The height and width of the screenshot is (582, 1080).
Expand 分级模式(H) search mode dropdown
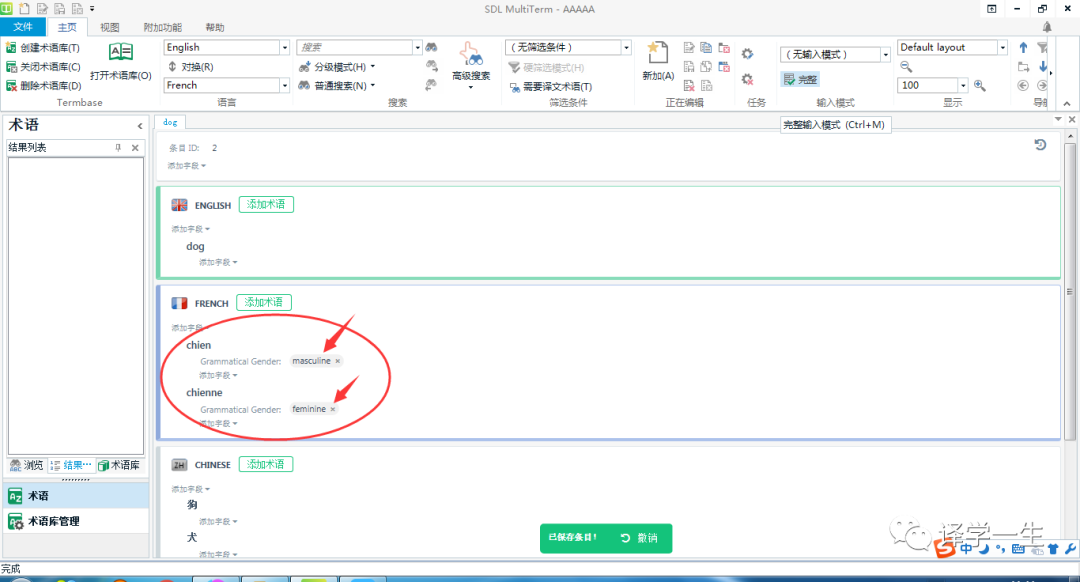pos(373,67)
